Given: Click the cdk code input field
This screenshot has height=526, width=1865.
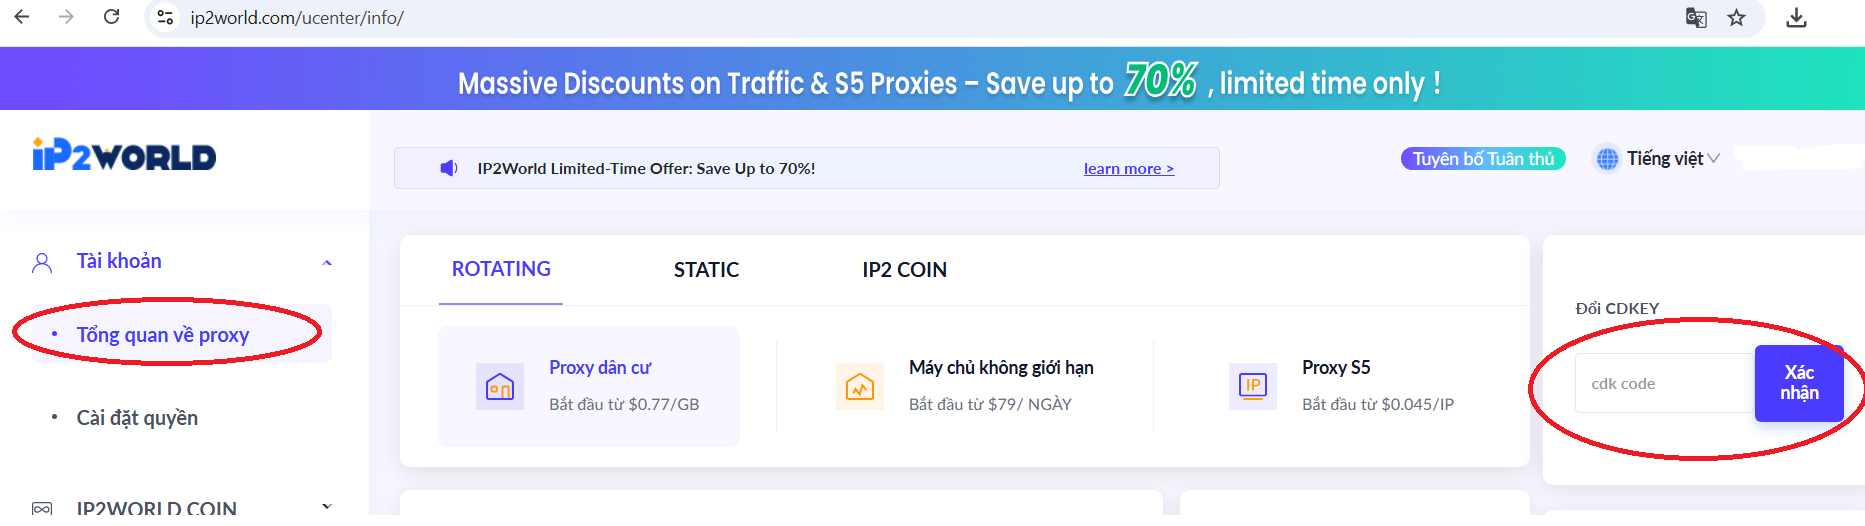Looking at the screenshot, I should (x=1664, y=383).
